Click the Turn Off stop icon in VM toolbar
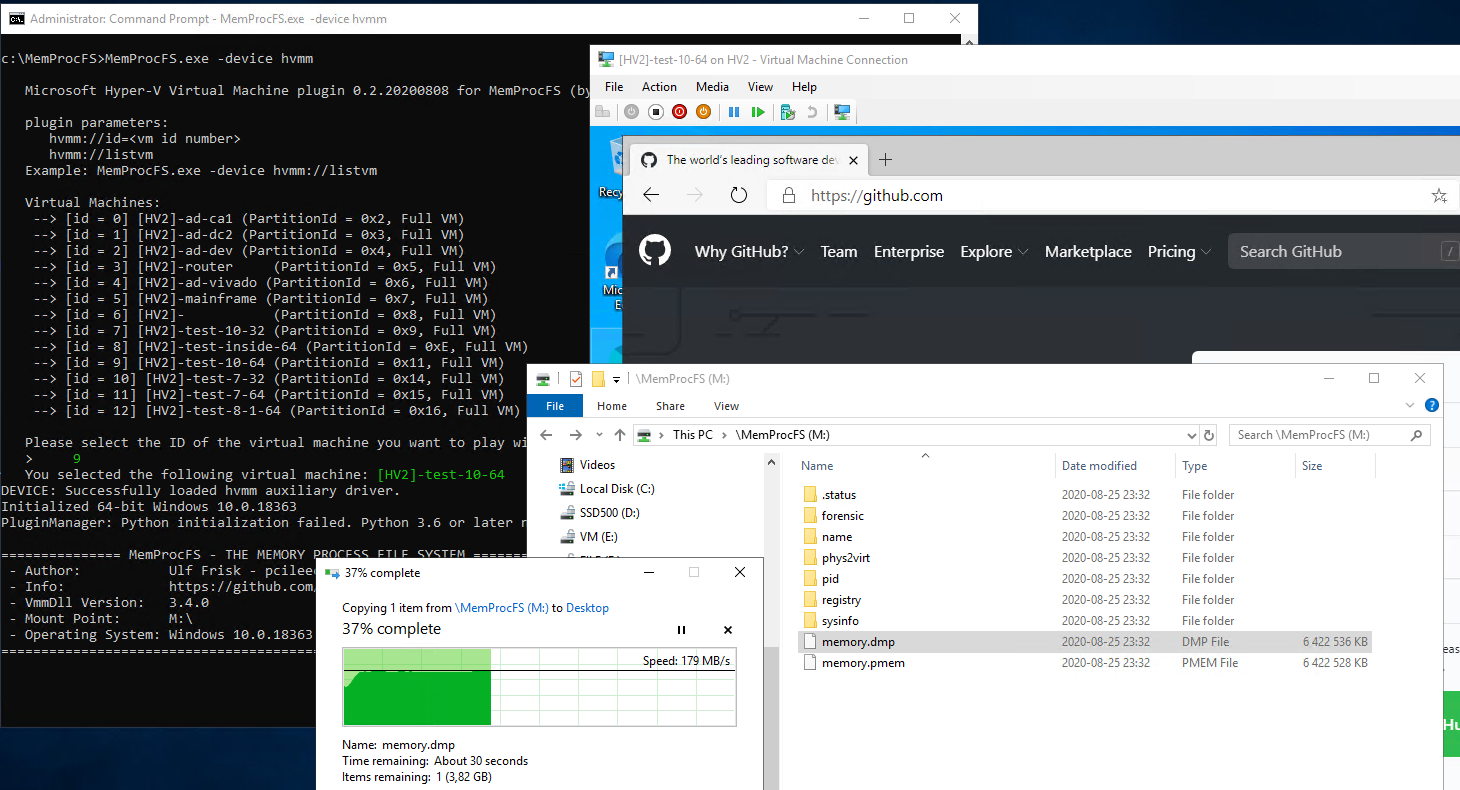 point(656,112)
